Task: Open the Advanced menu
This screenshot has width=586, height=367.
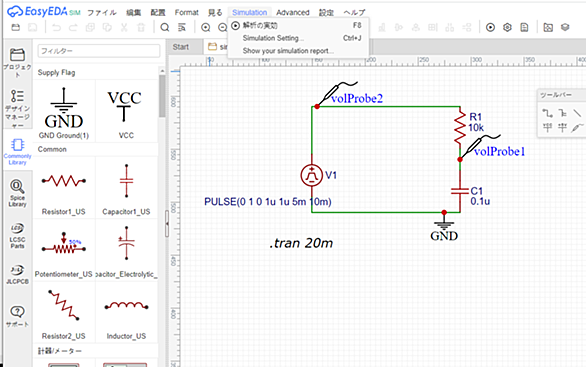Action: coord(293,12)
